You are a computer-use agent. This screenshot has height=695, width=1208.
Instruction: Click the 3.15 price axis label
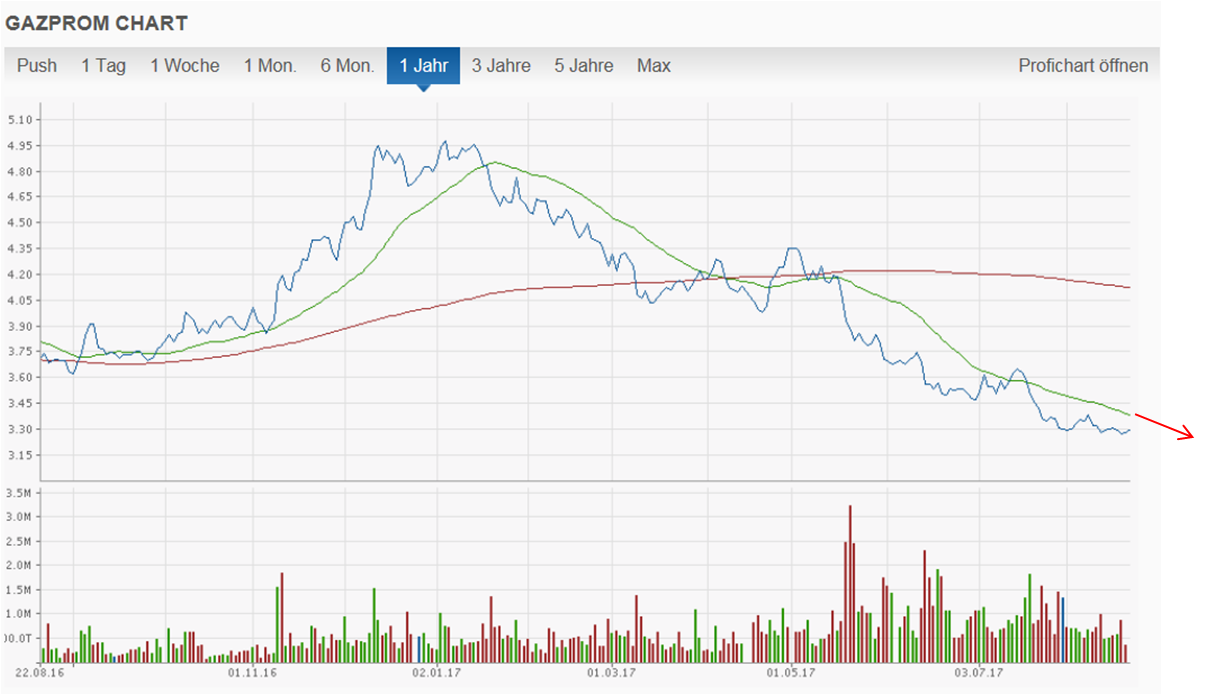point(20,456)
